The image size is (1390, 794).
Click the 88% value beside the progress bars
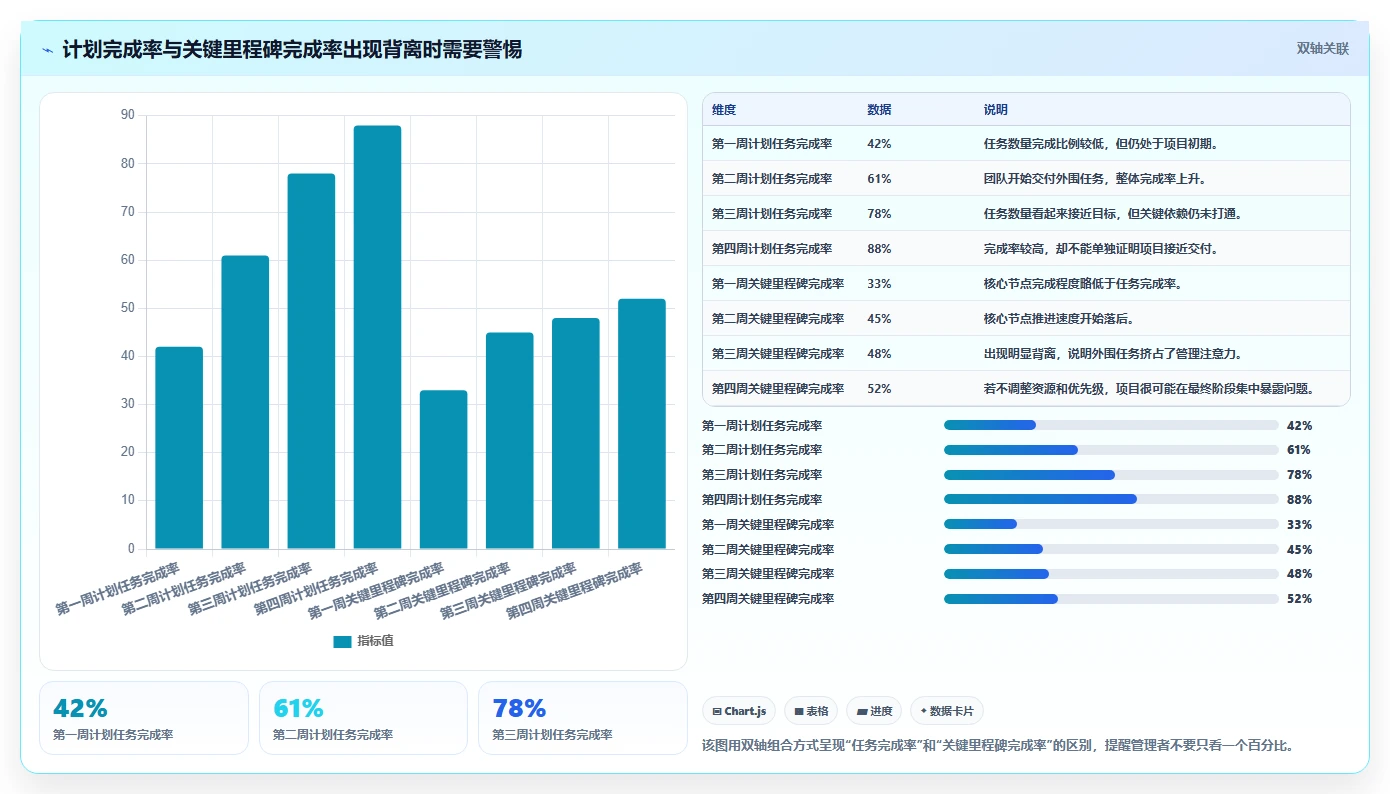(x=1300, y=500)
